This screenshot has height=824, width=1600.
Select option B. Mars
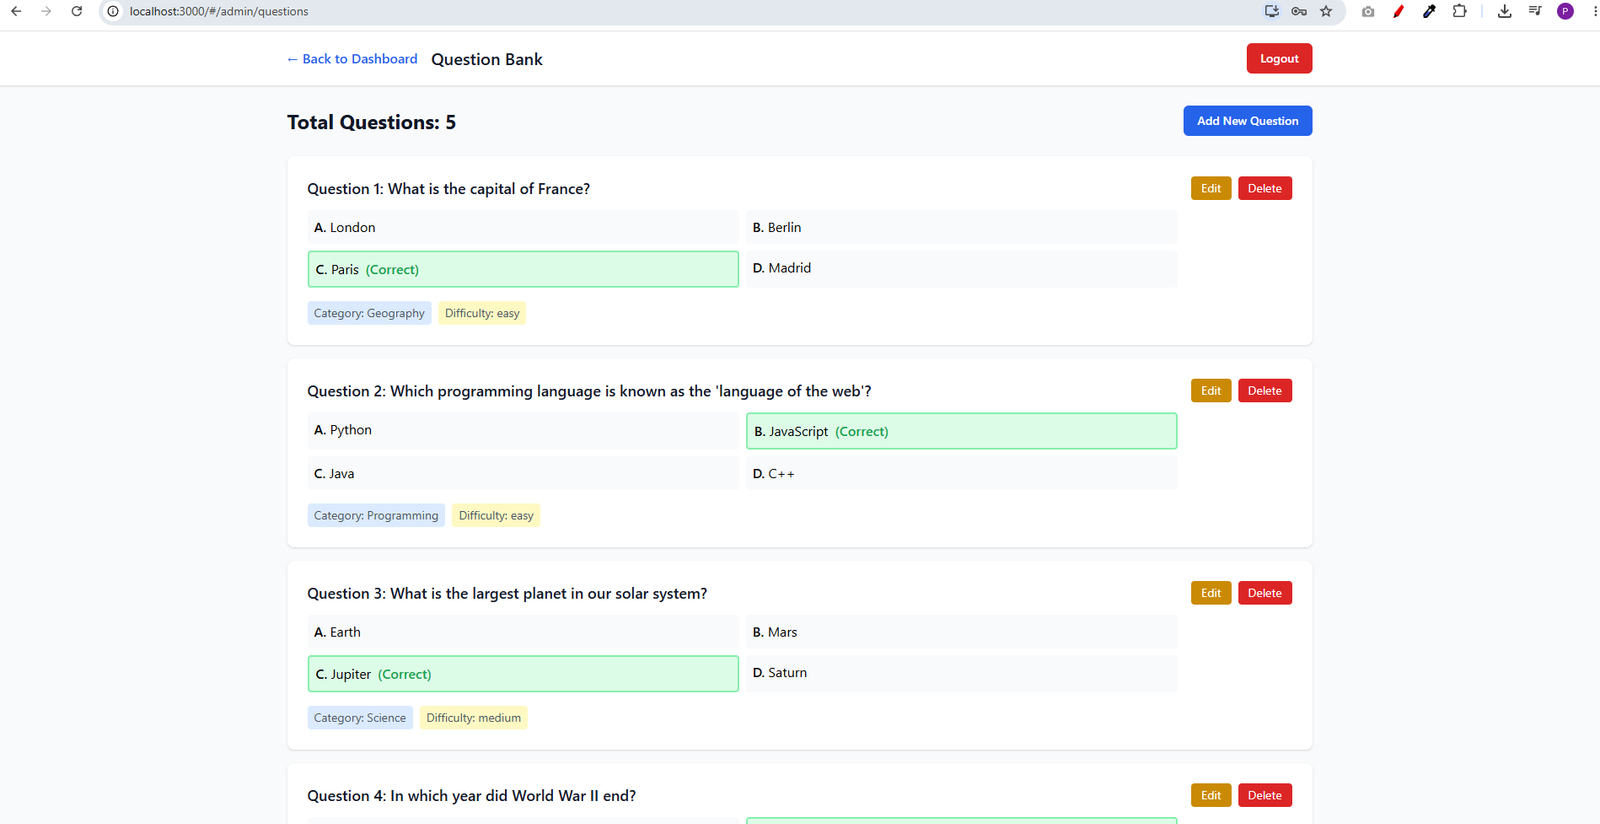(x=961, y=632)
